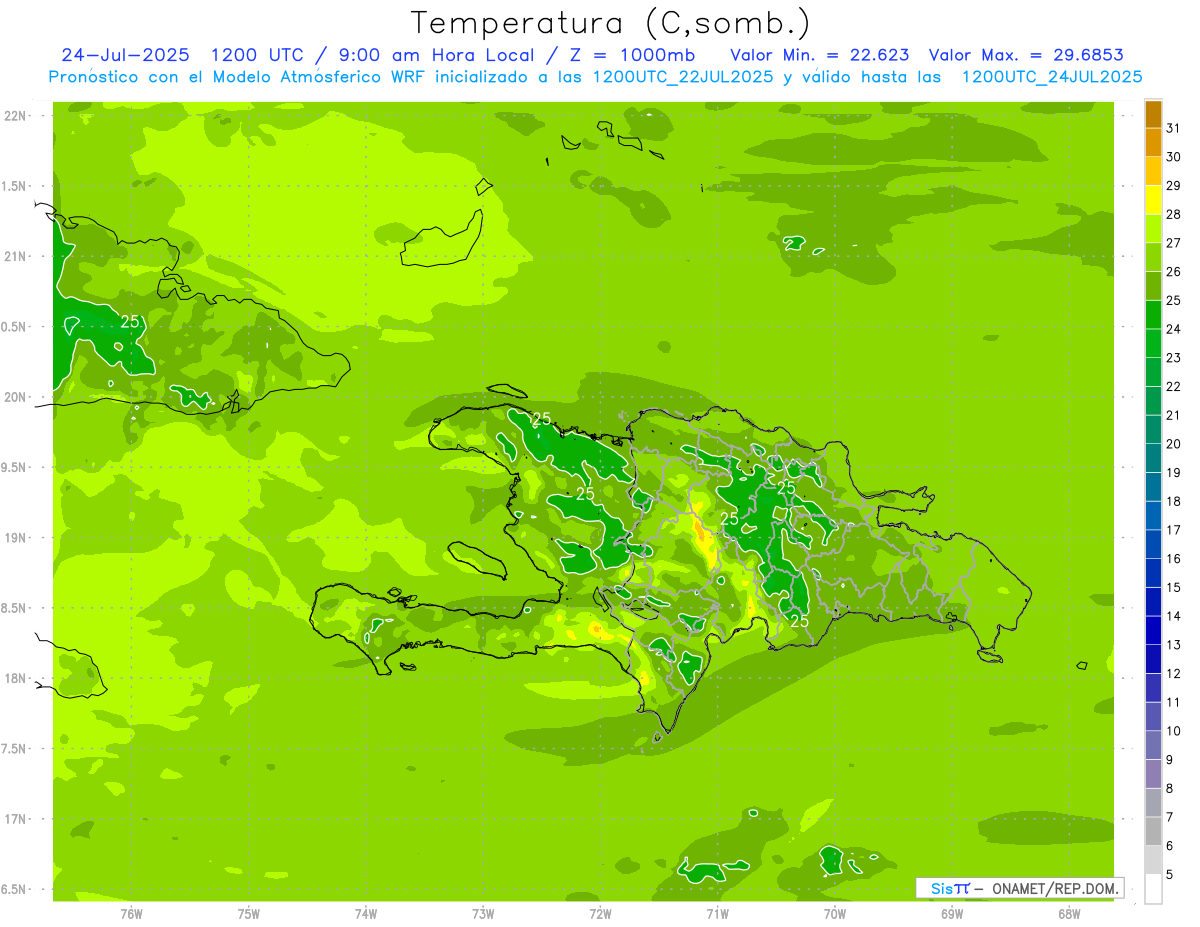The image size is (1200, 927).
Task: Click the 73W longitude axis label
Action: [483, 914]
